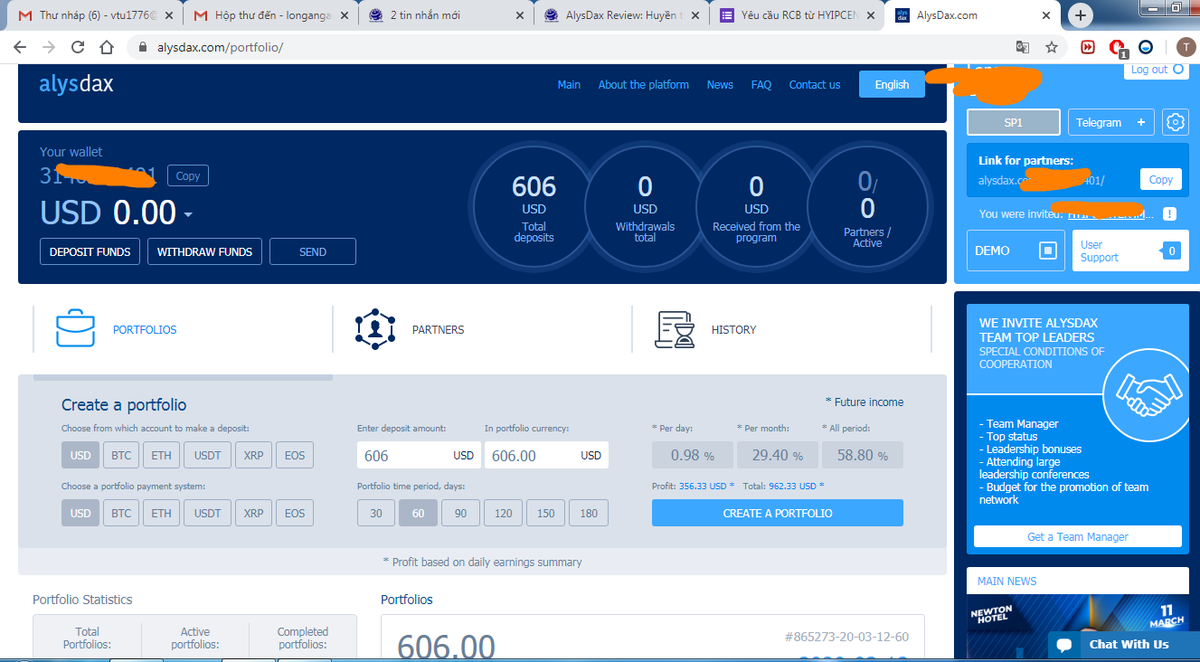Screen dimensions: 1200x662
Task: Select BTC as deposit account
Action: click(121, 455)
